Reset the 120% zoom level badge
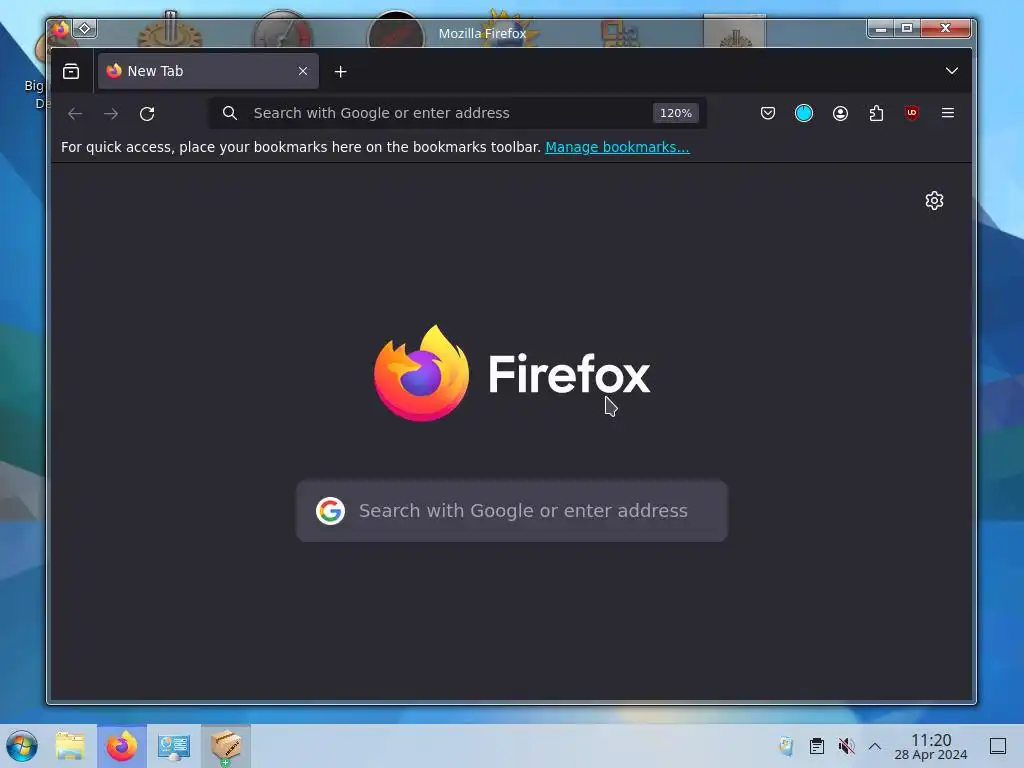The image size is (1024, 768). (675, 113)
